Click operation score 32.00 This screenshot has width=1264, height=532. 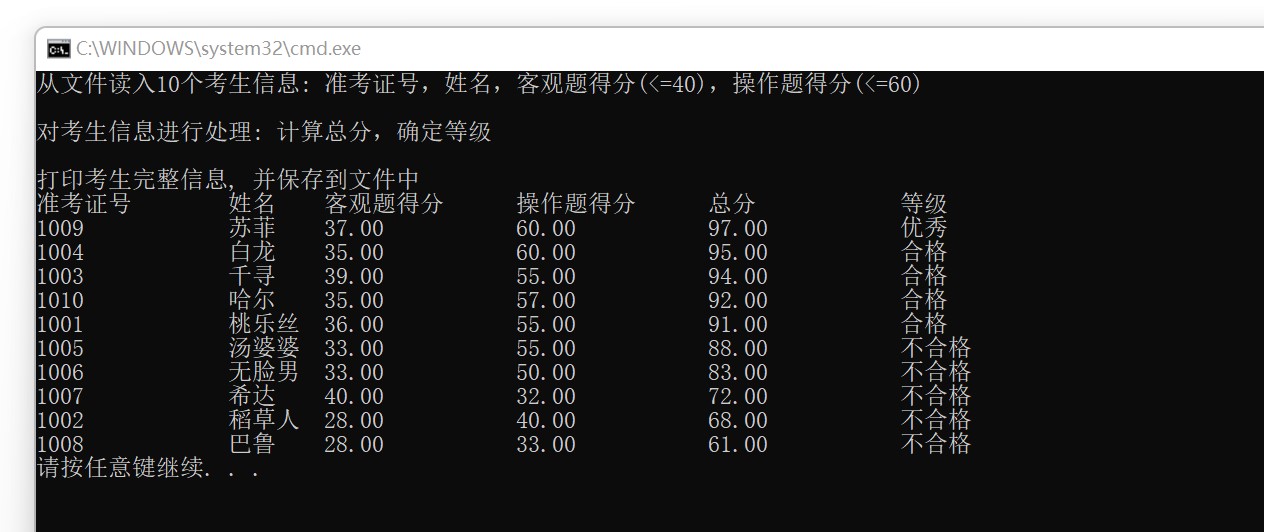[x=546, y=397]
